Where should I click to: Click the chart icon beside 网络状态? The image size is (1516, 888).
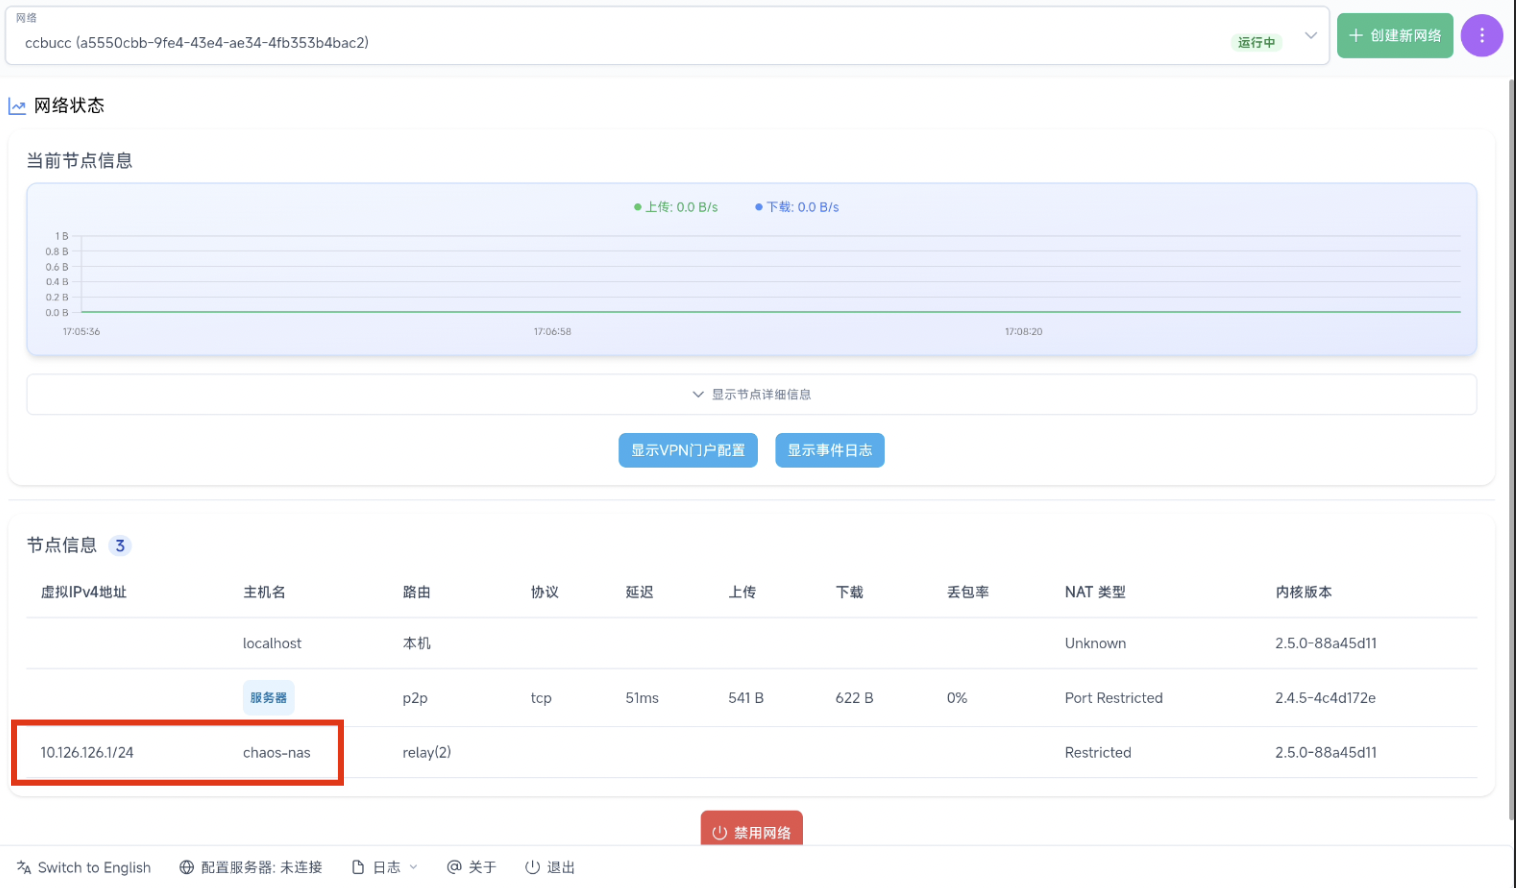[x=17, y=106]
